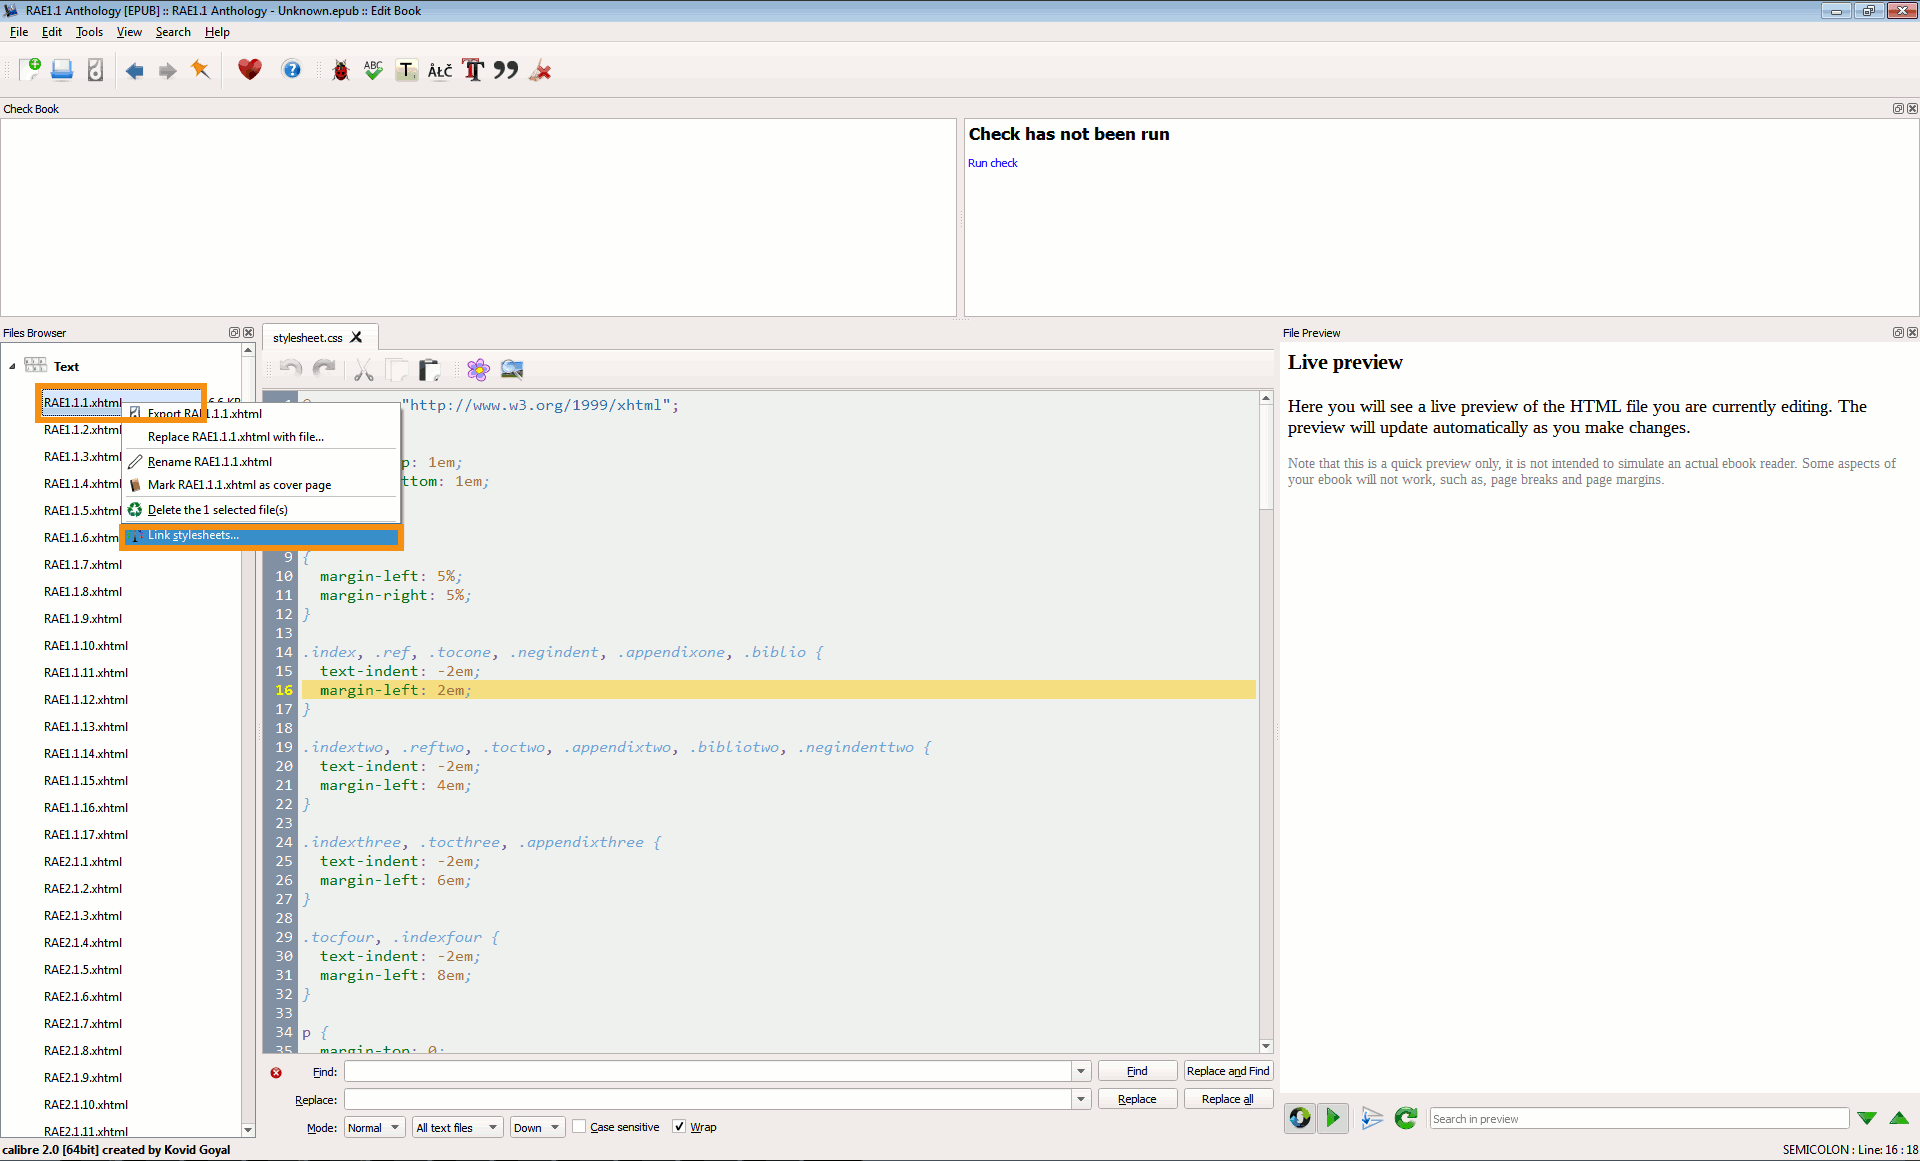Open the Normal mode dropdown
Image resolution: width=1920 pixels, height=1161 pixels.
point(374,1127)
